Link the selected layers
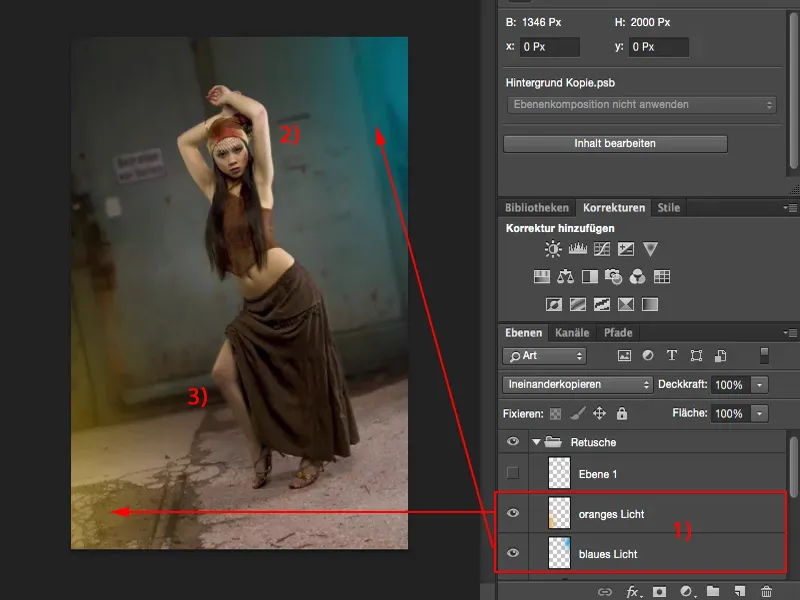Image resolution: width=800 pixels, height=600 pixels. point(605,591)
